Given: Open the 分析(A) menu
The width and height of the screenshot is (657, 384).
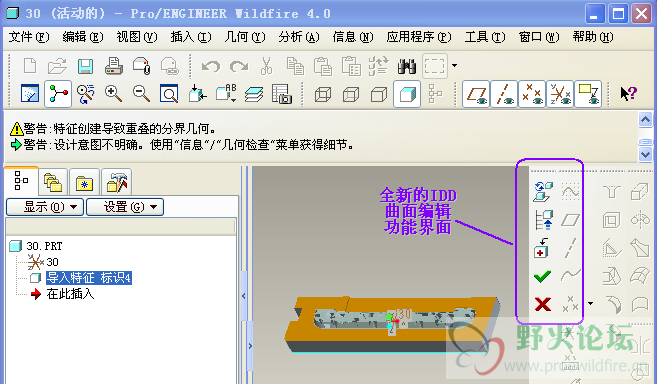Looking at the screenshot, I should (x=299, y=37).
